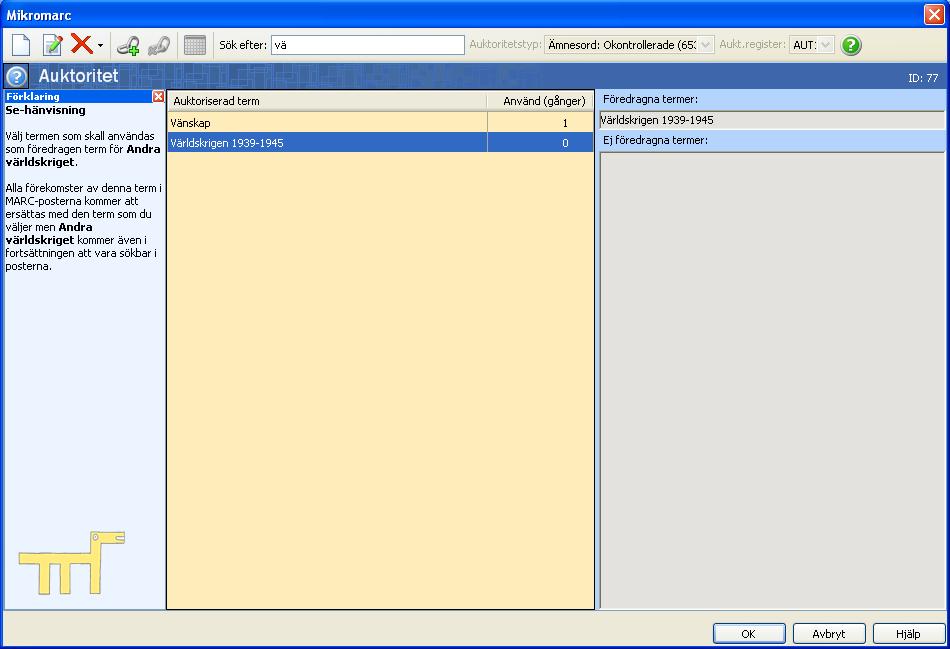Click the green help circle icon
950x649 pixels.
(x=851, y=45)
